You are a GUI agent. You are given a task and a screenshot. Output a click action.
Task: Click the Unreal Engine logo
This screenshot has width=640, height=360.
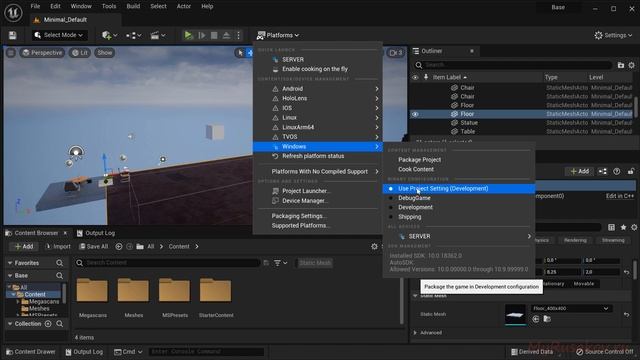pos(13,12)
